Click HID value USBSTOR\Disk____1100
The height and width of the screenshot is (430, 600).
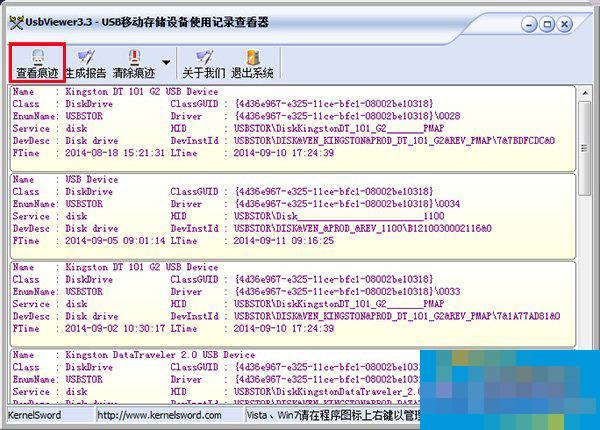[x=339, y=216]
